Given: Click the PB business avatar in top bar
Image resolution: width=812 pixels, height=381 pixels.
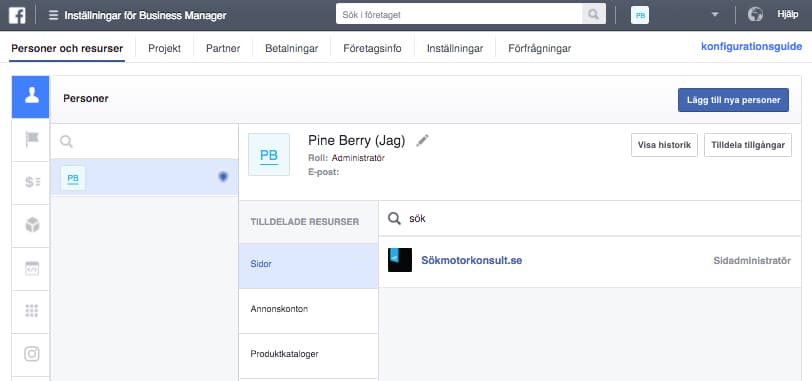Looking at the screenshot, I should tap(640, 15).
